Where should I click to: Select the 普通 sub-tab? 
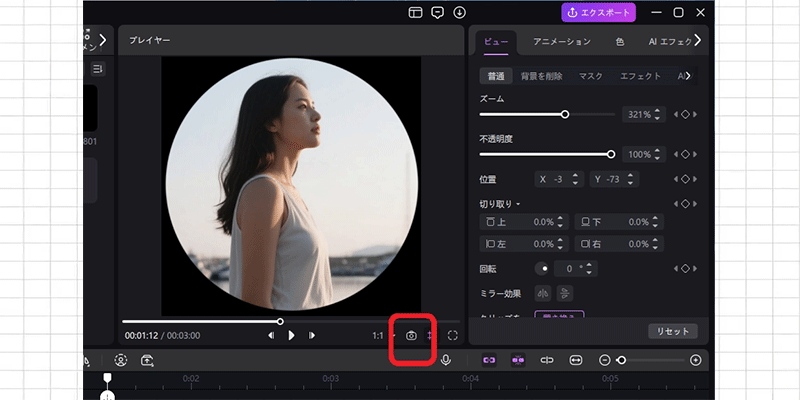coord(496,76)
